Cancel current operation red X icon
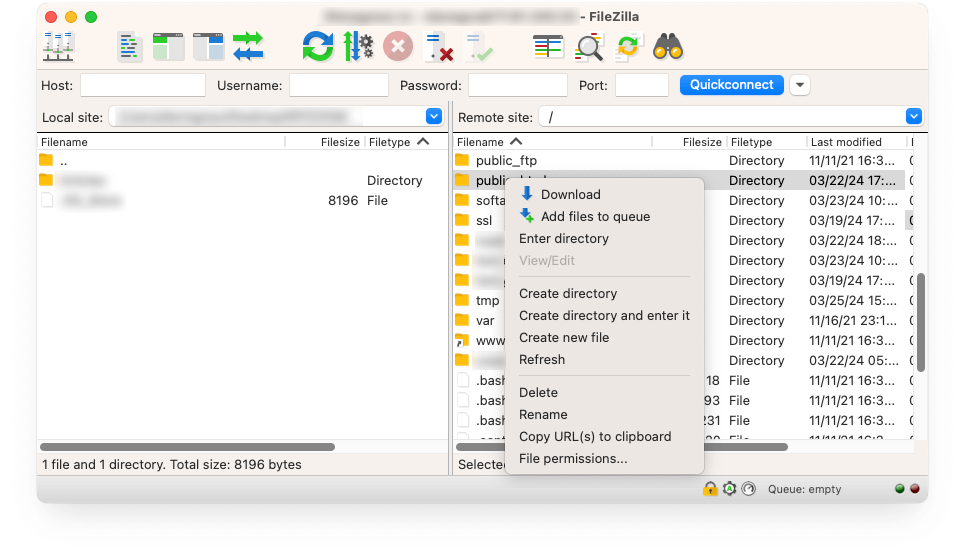The image size is (966, 549). click(398, 47)
